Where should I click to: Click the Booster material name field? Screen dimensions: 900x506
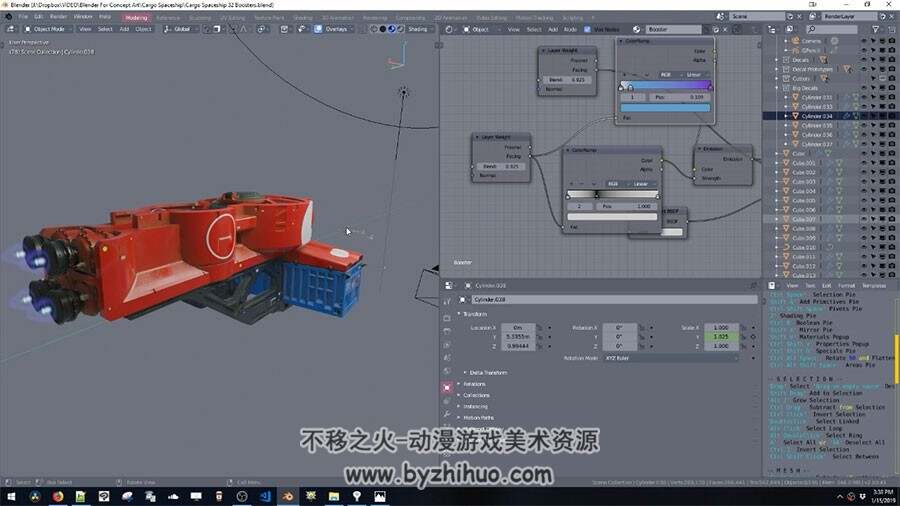(x=673, y=29)
